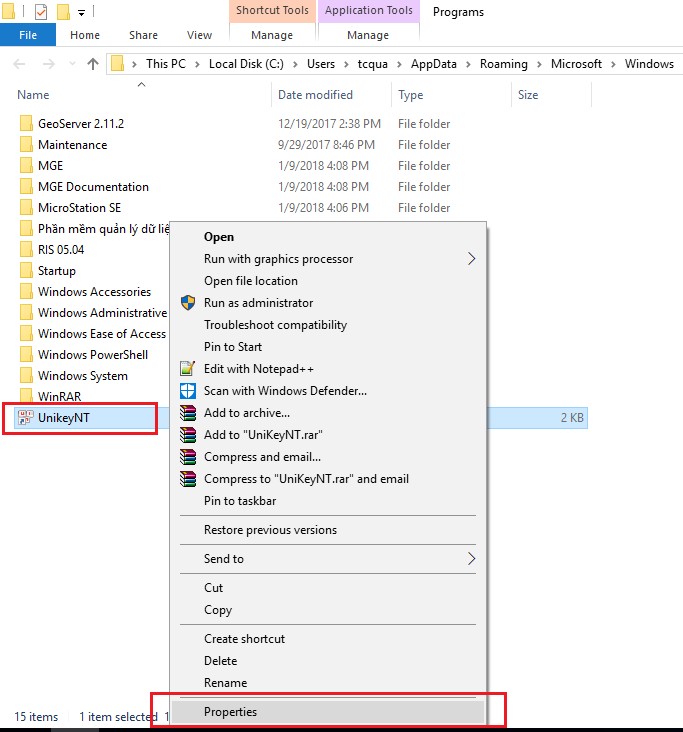The image size is (683, 732).
Task: Select the Windows Ease of Access folder
Action: coord(102,333)
